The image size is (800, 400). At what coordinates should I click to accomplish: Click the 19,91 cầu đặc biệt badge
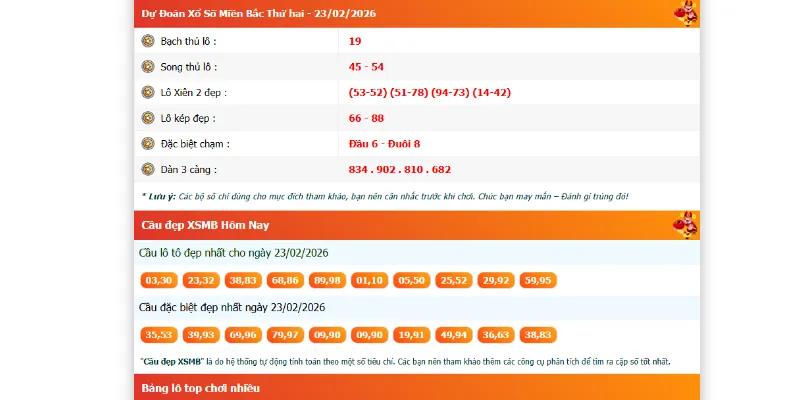(x=411, y=334)
